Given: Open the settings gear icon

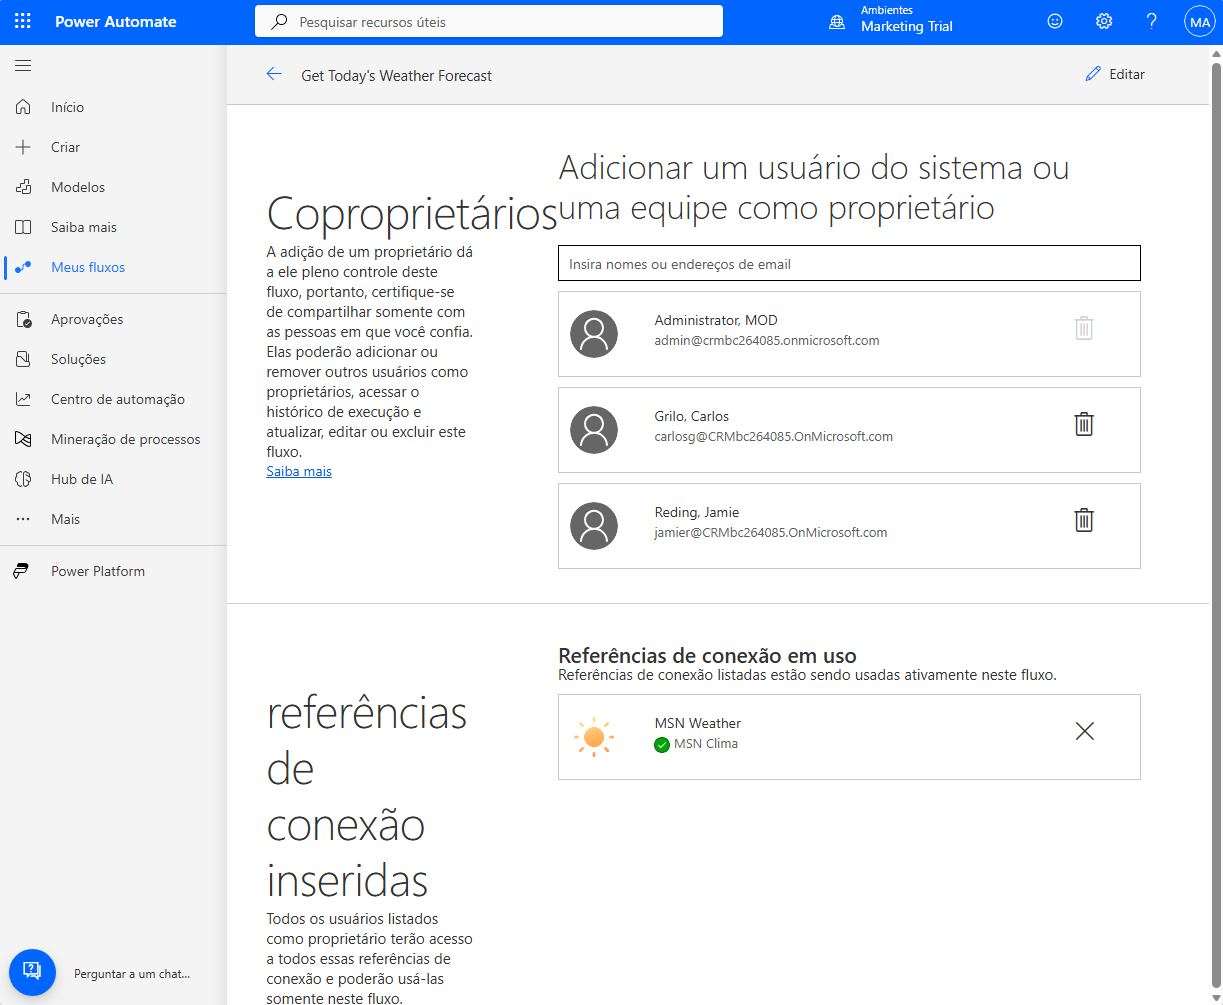Looking at the screenshot, I should (x=1104, y=21).
